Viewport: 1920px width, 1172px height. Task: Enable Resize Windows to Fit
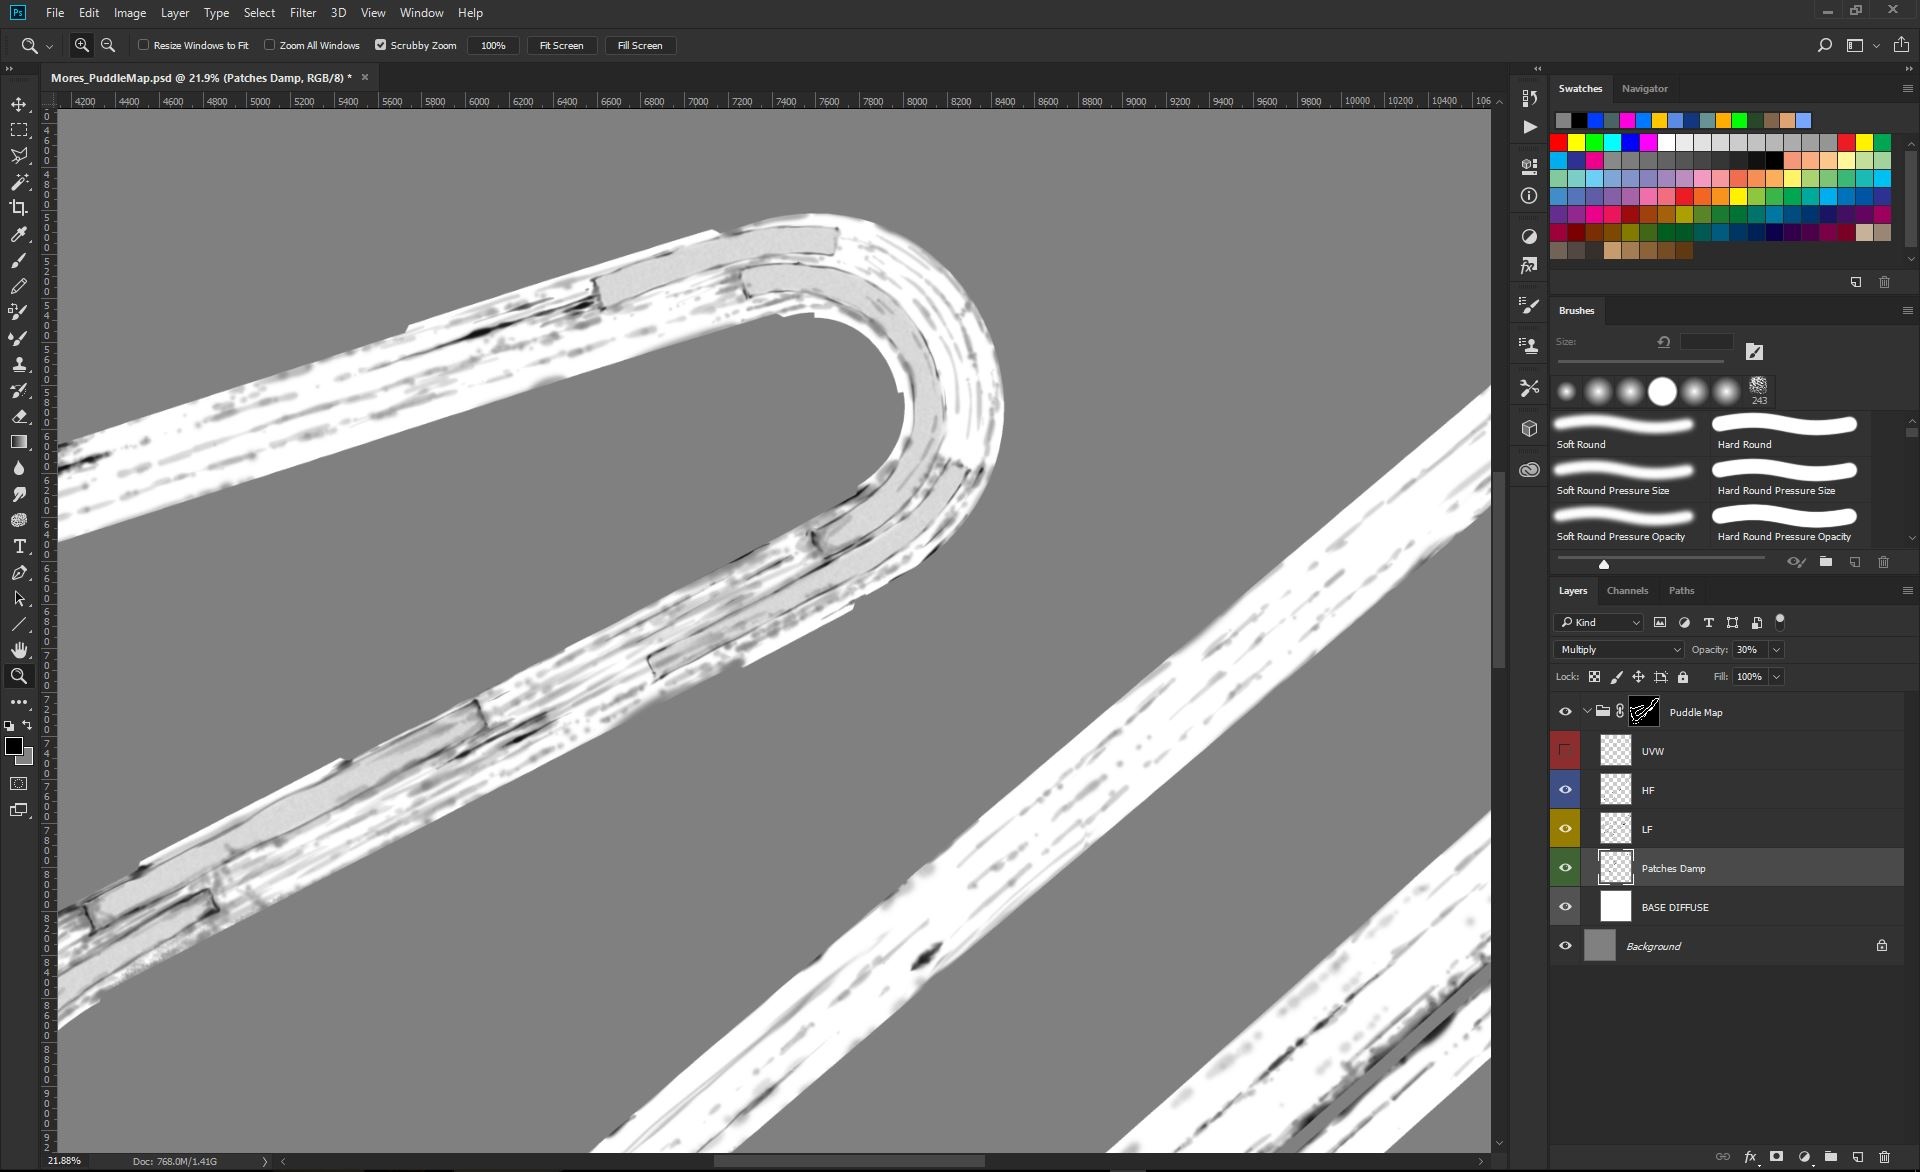pyautogui.click(x=144, y=45)
